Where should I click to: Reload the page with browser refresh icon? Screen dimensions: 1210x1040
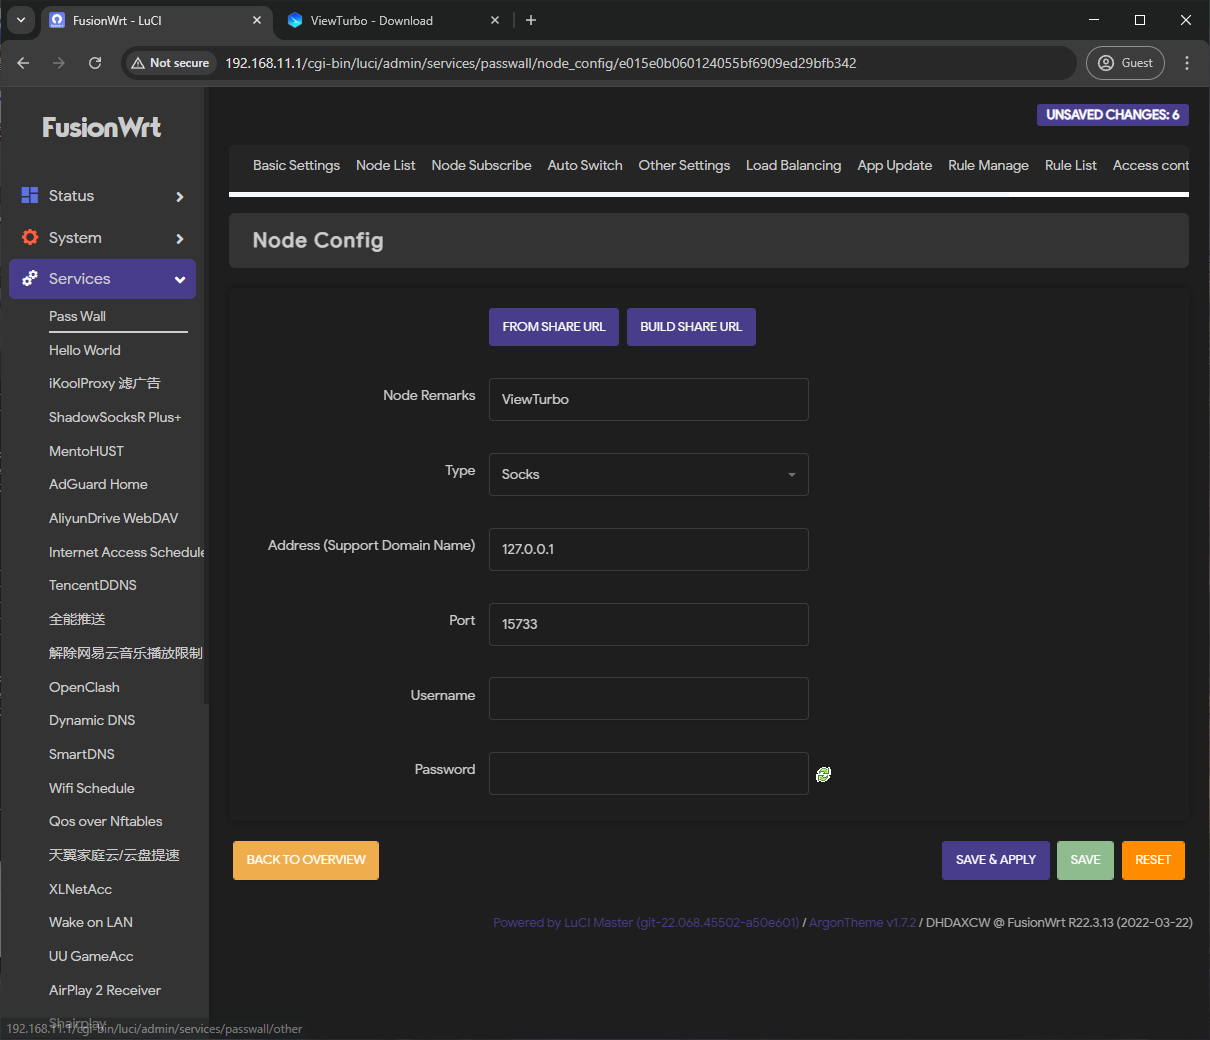pyautogui.click(x=95, y=63)
